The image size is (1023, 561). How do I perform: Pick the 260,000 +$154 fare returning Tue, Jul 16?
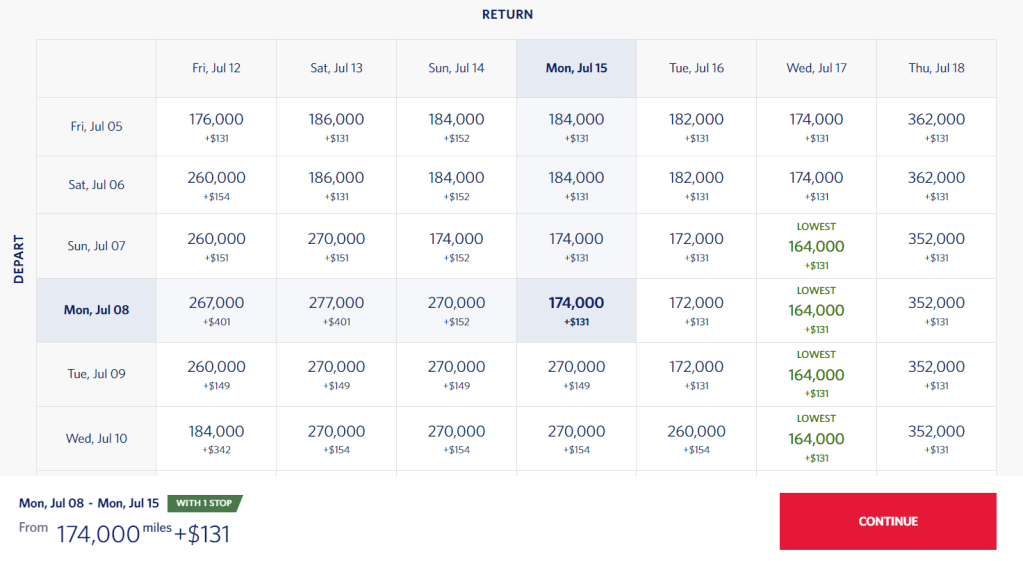pyautogui.click(x=696, y=438)
